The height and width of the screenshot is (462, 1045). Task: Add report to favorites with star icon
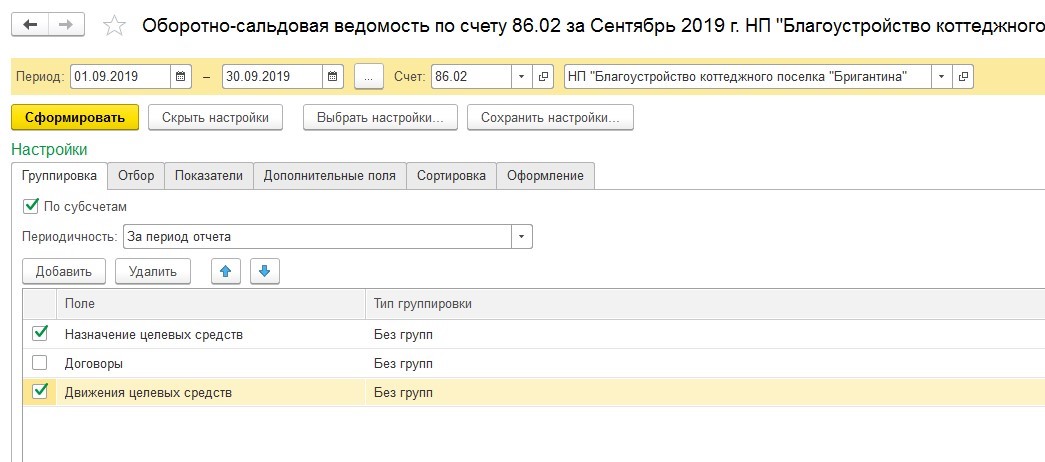[x=116, y=26]
